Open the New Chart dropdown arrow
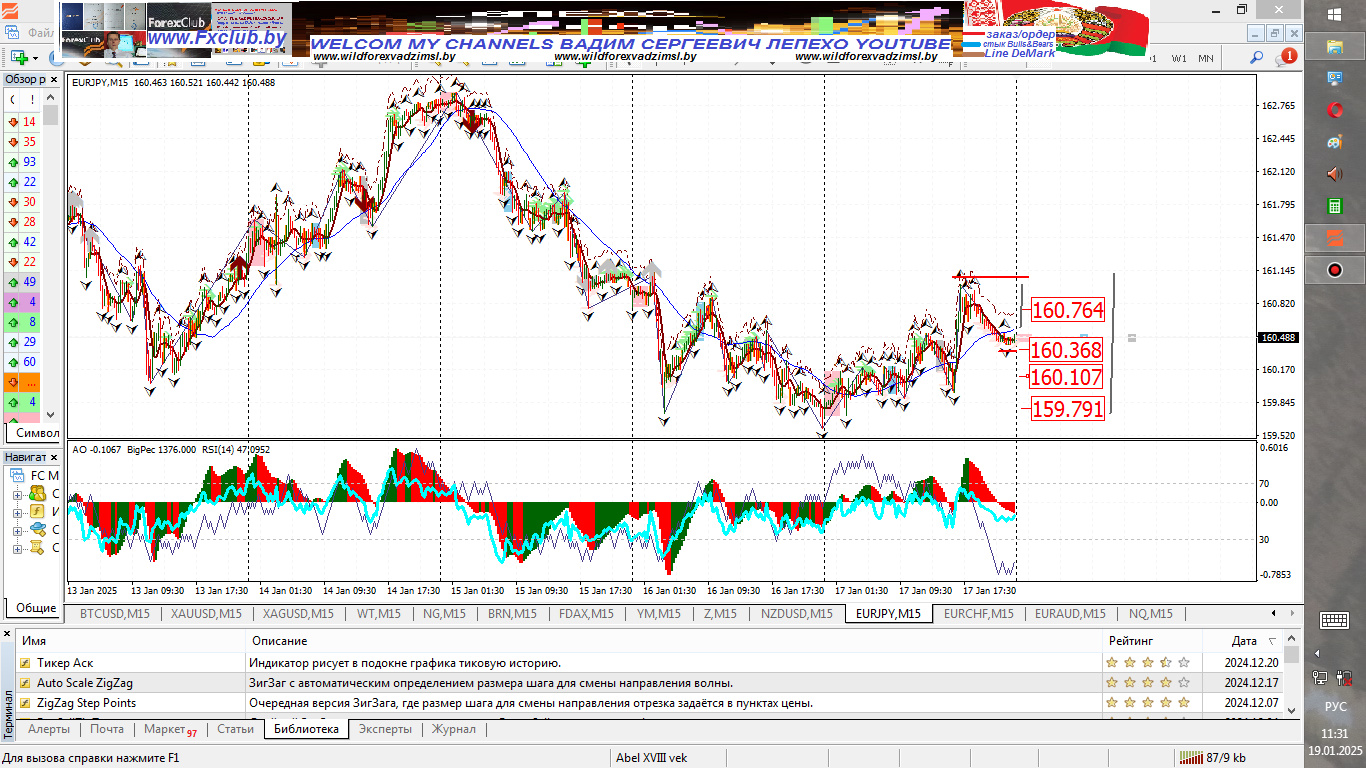The image size is (1366, 768). tap(36, 58)
